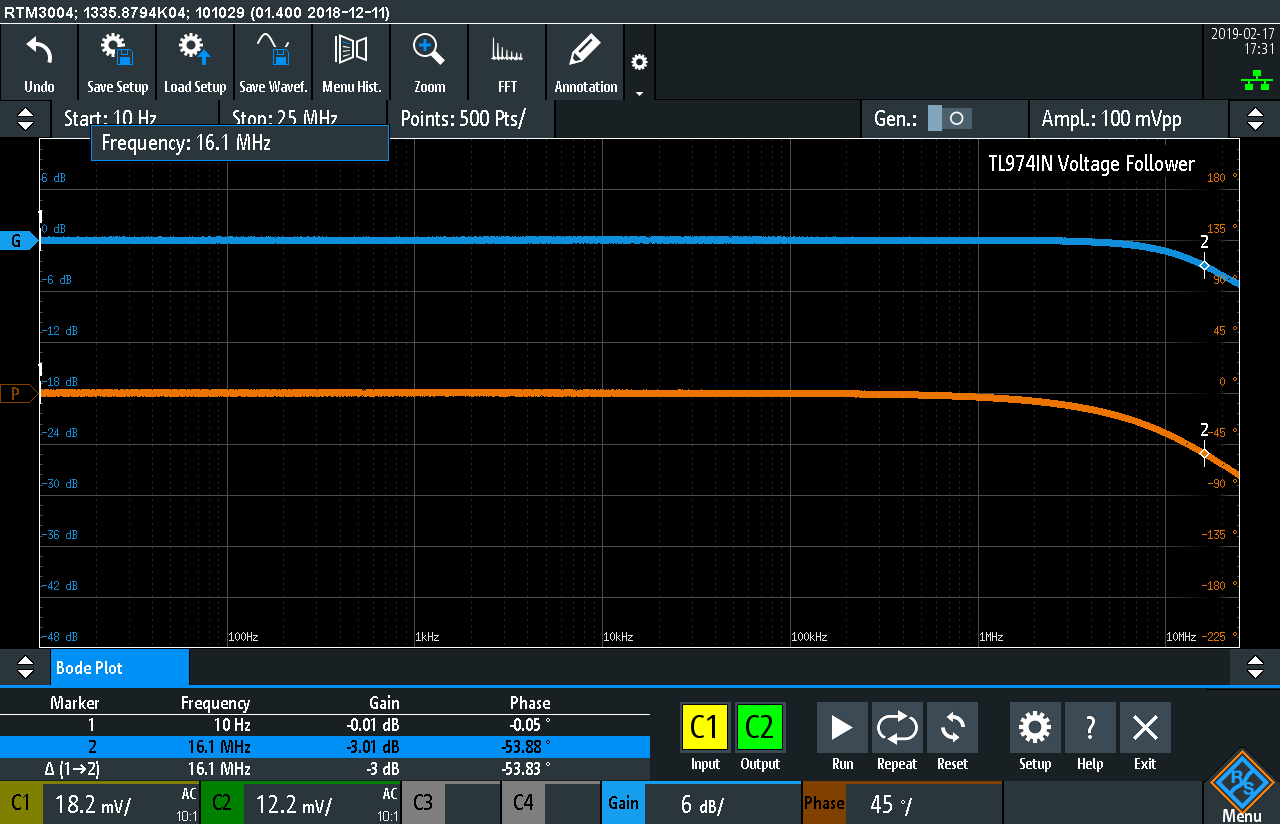Click the Save Waveform icon
The image size is (1280, 824).
(273, 62)
